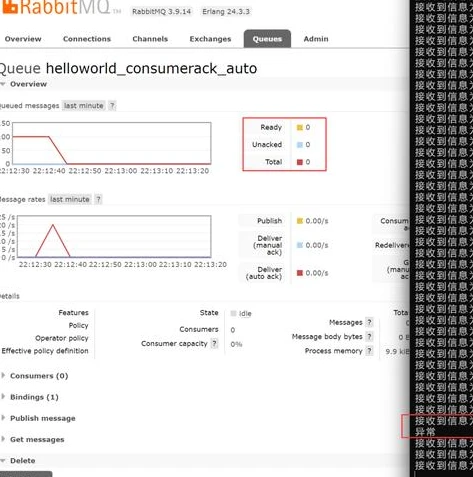This screenshot has height=477, width=473.
Task: Click Queued messages last minute range link
Action: [x=84, y=106]
